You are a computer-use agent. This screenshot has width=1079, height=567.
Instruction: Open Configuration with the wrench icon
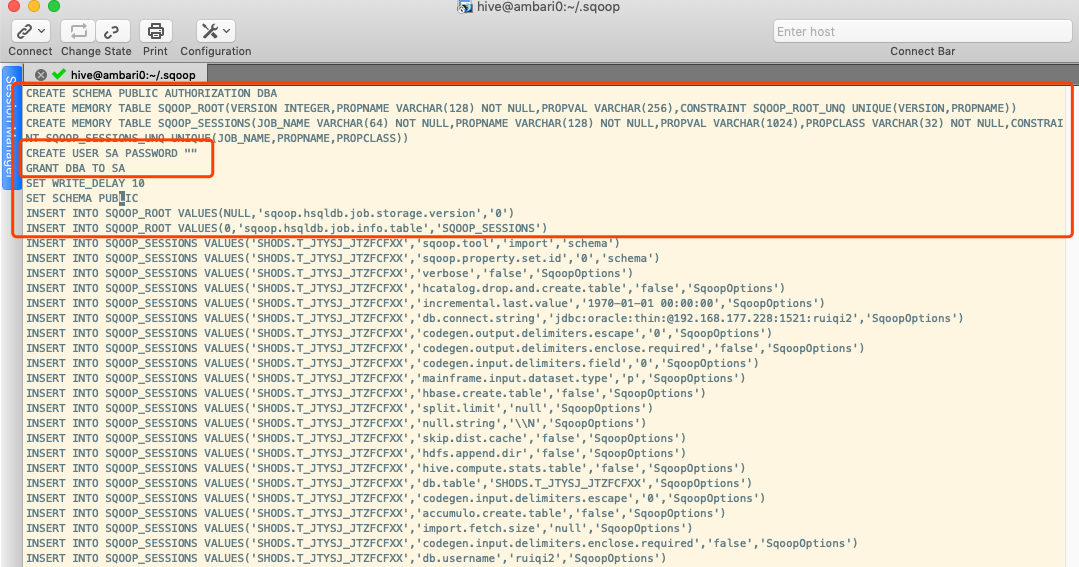pyautogui.click(x=209, y=31)
